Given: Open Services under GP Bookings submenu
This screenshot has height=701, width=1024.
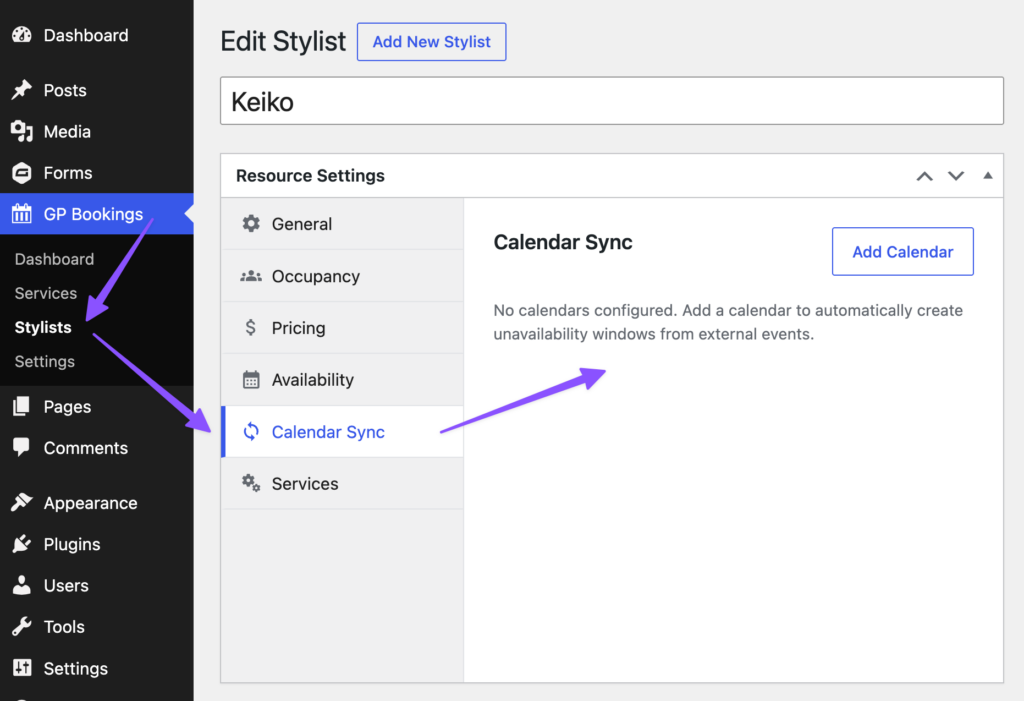Looking at the screenshot, I should (x=46, y=293).
